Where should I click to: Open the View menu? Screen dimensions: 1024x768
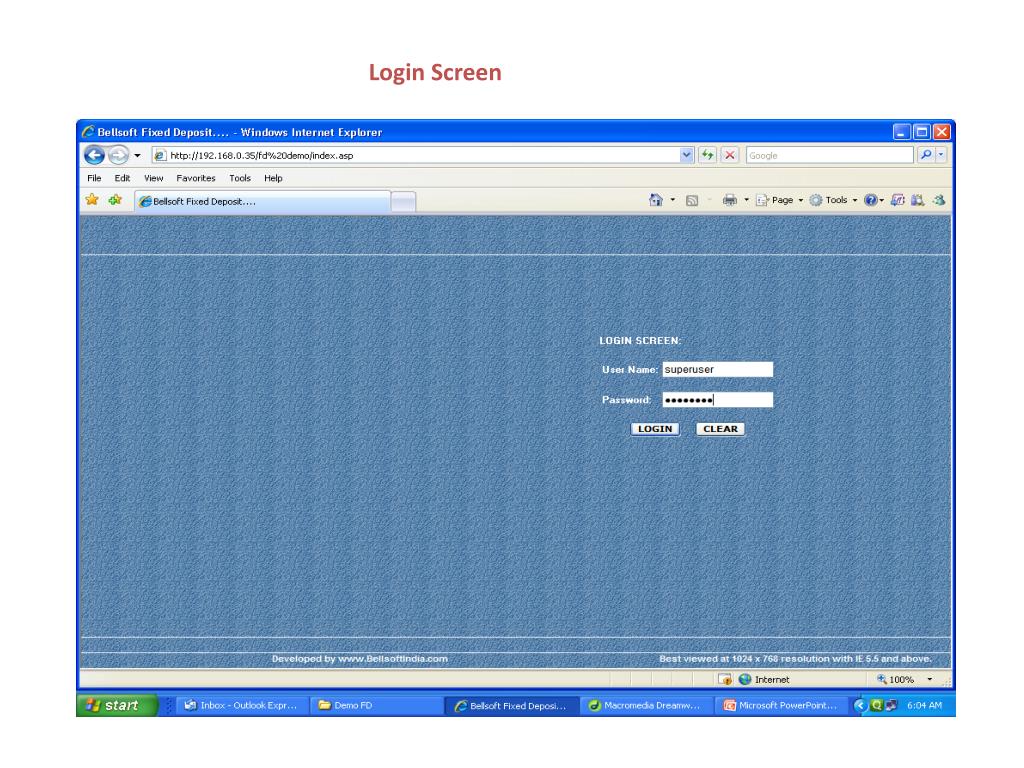153,178
